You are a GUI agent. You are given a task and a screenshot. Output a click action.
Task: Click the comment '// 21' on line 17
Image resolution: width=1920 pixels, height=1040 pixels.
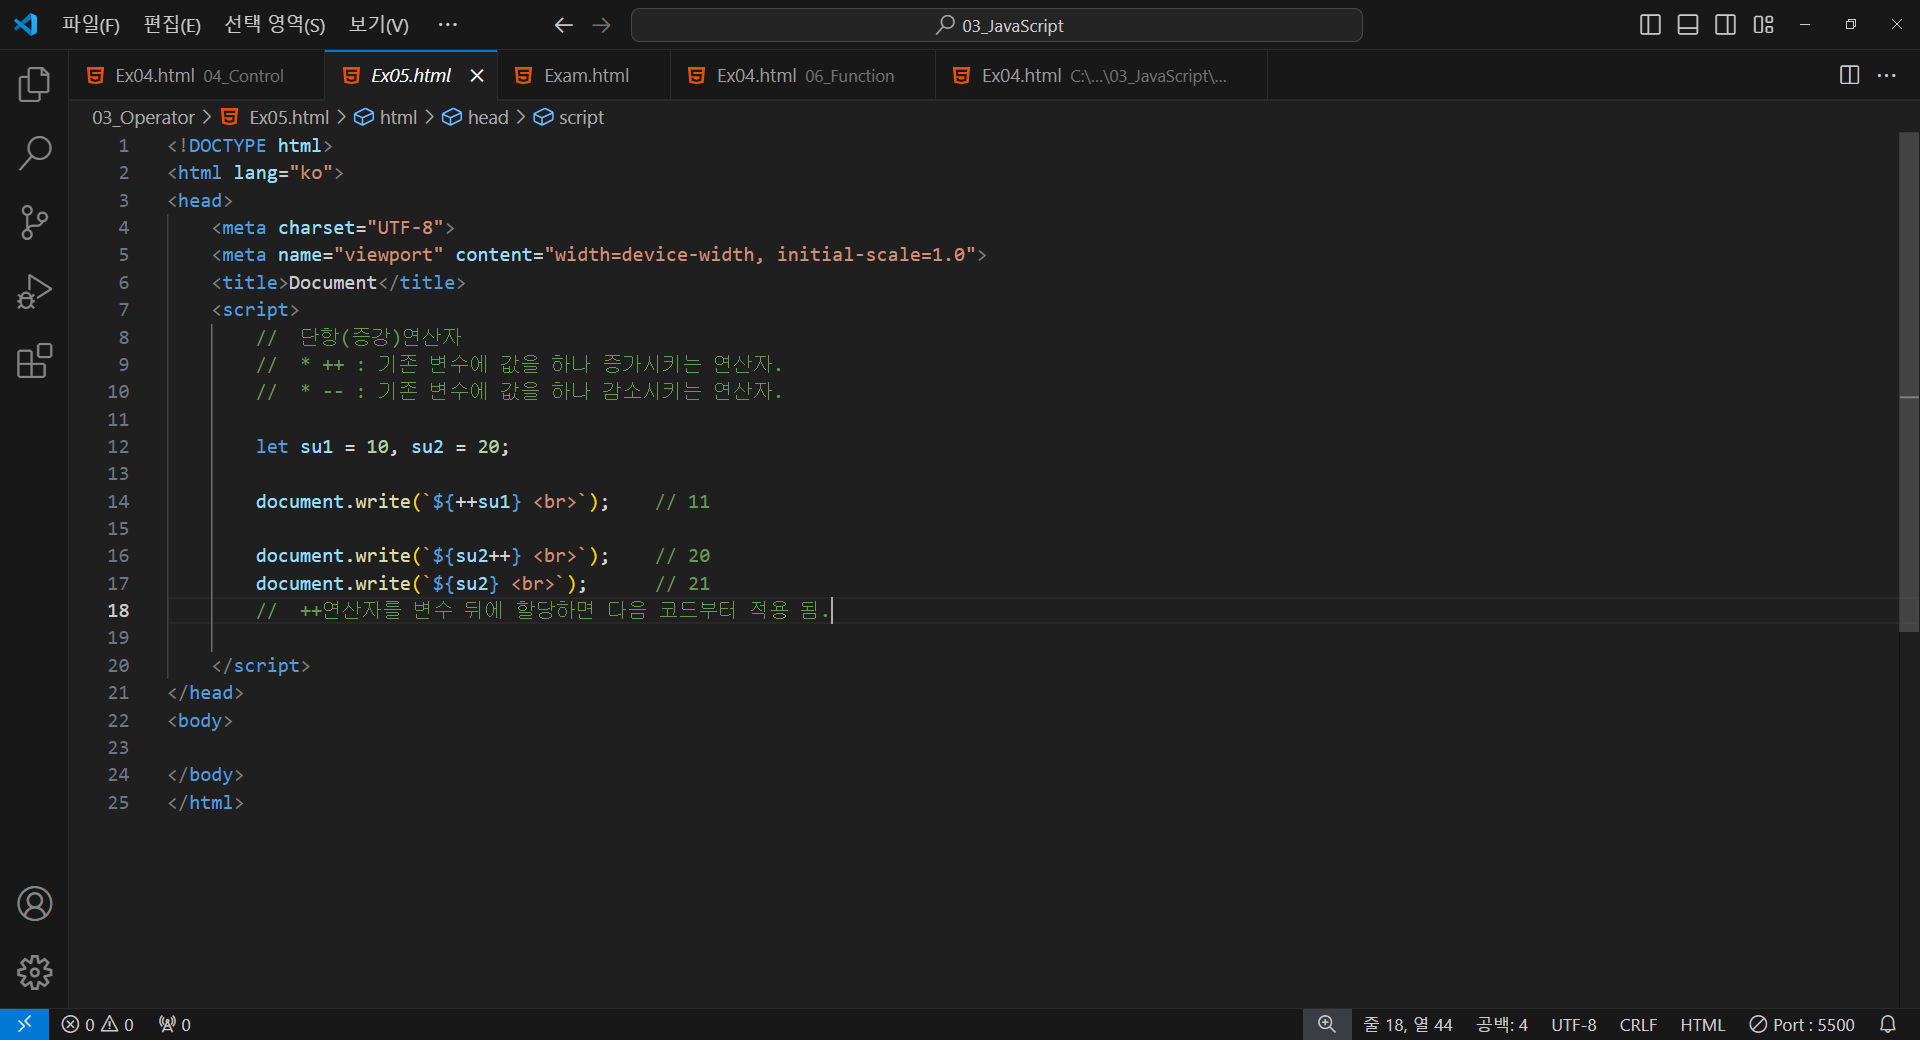pos(682,584)
